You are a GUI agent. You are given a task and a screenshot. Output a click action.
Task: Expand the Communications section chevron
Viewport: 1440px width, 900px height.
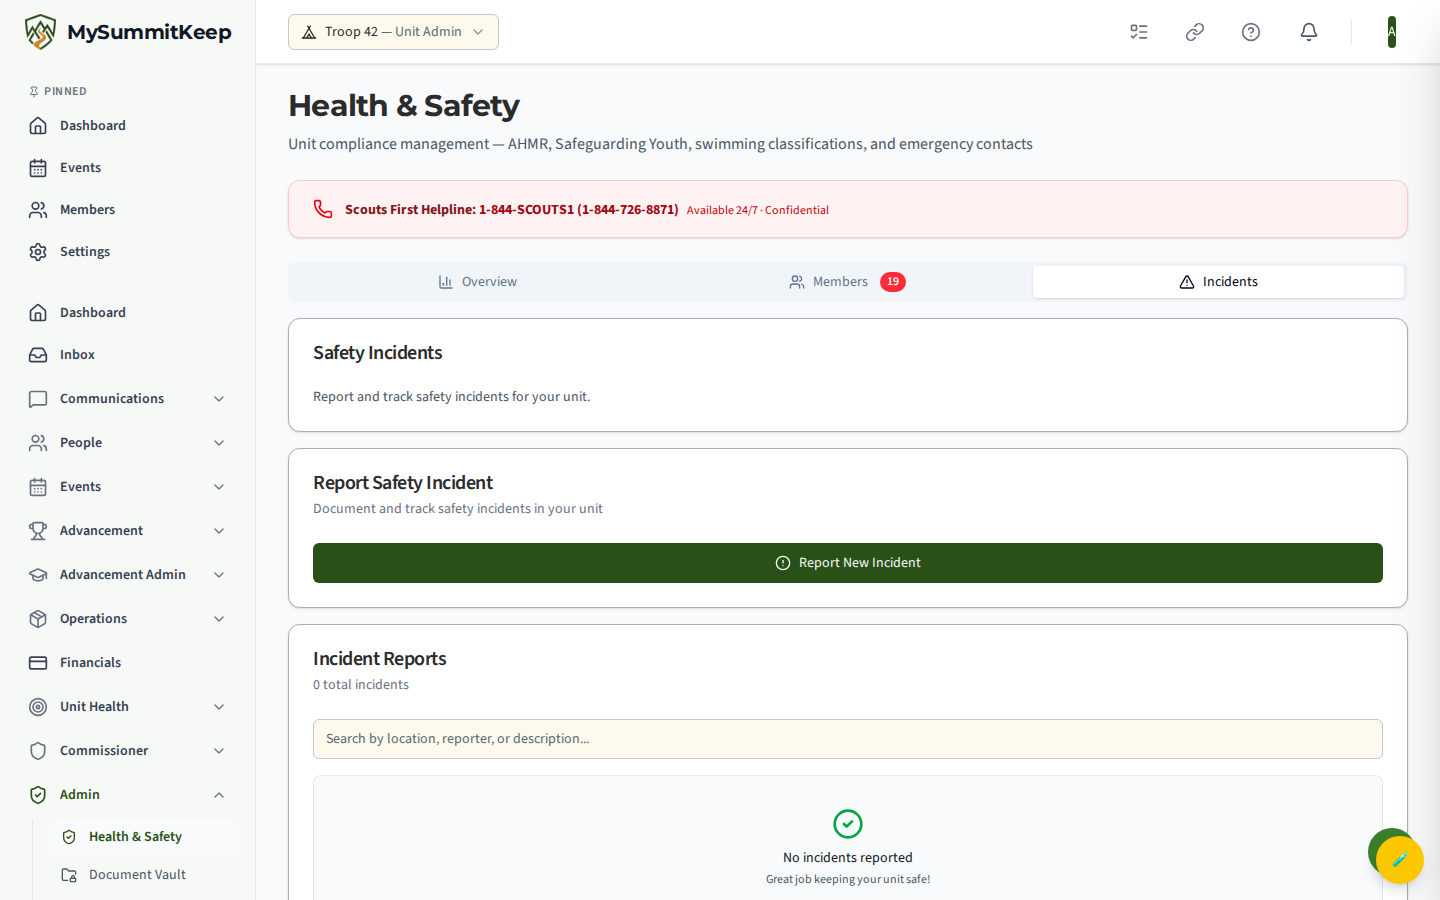219,399
